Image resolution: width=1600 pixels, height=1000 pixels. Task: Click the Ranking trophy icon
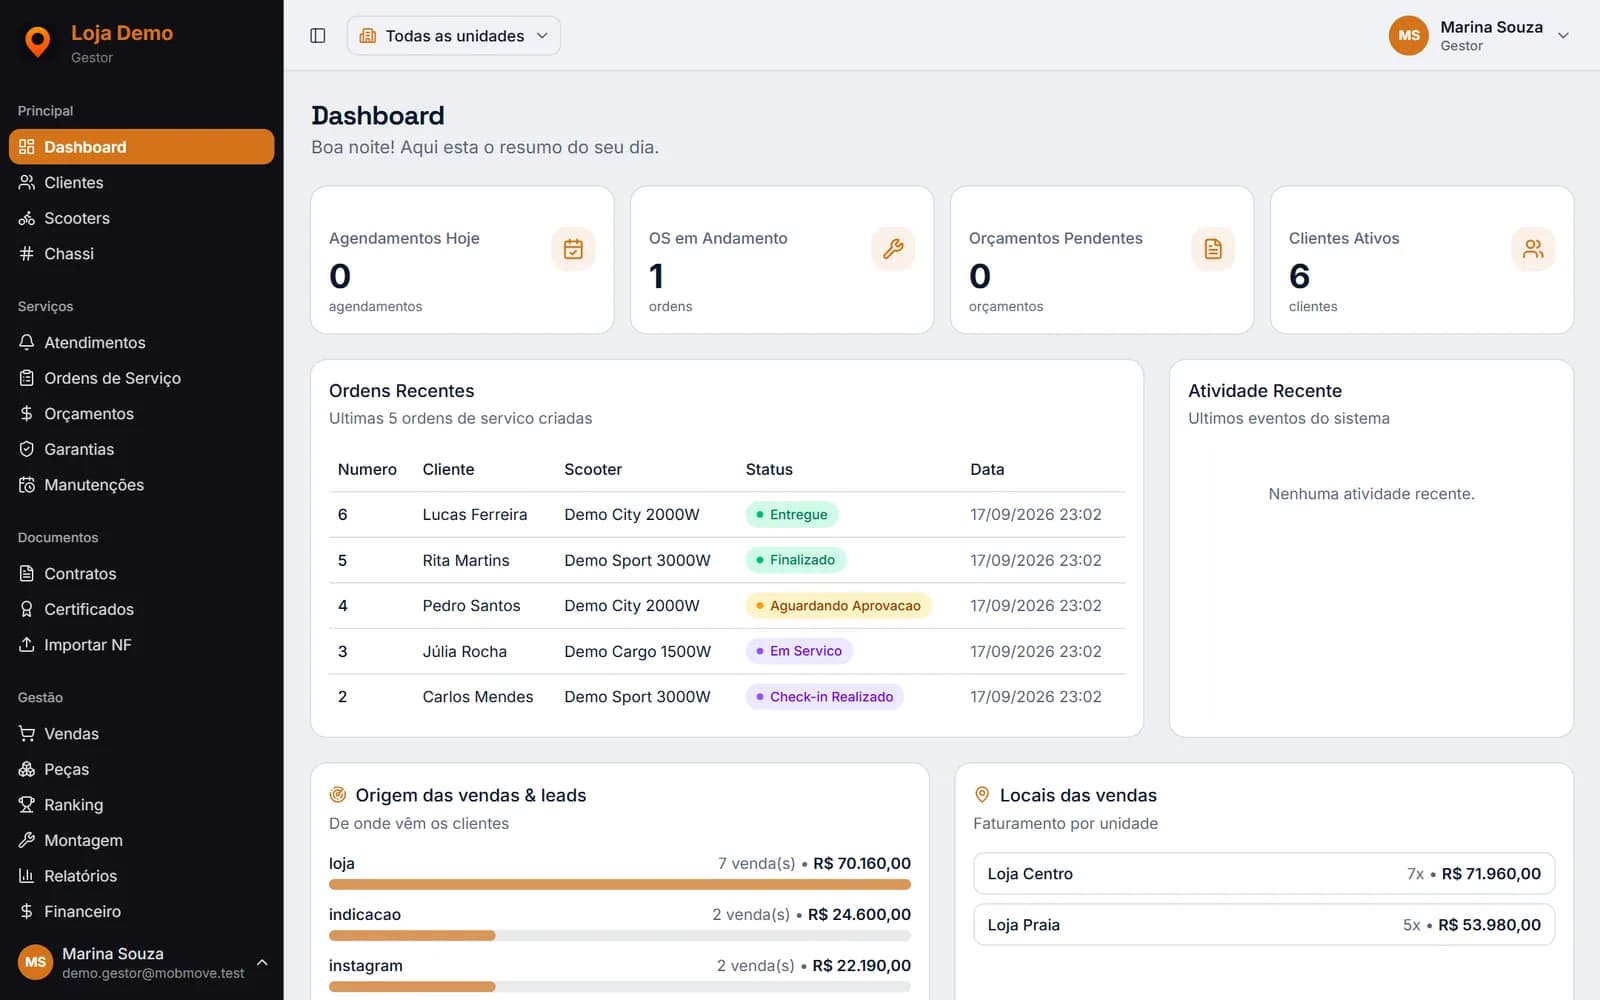pos(27,805)
